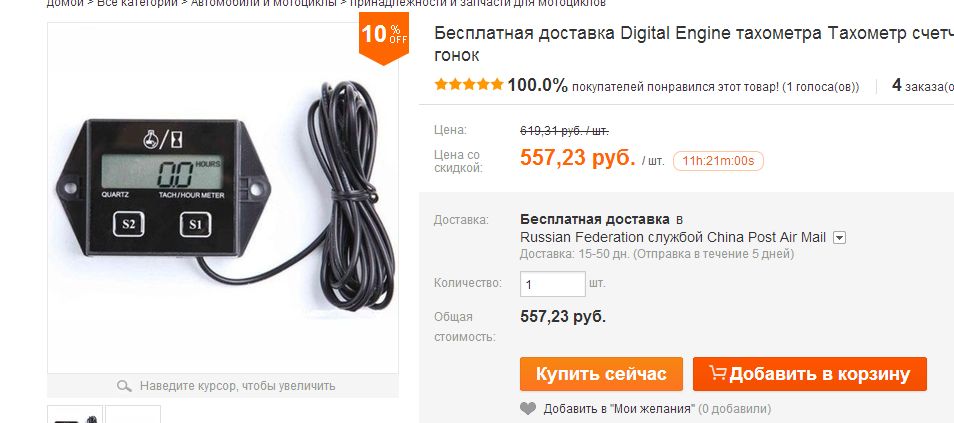Click the Добавить в корзину button
Screen dimensions: 954x423
(810, 374)
